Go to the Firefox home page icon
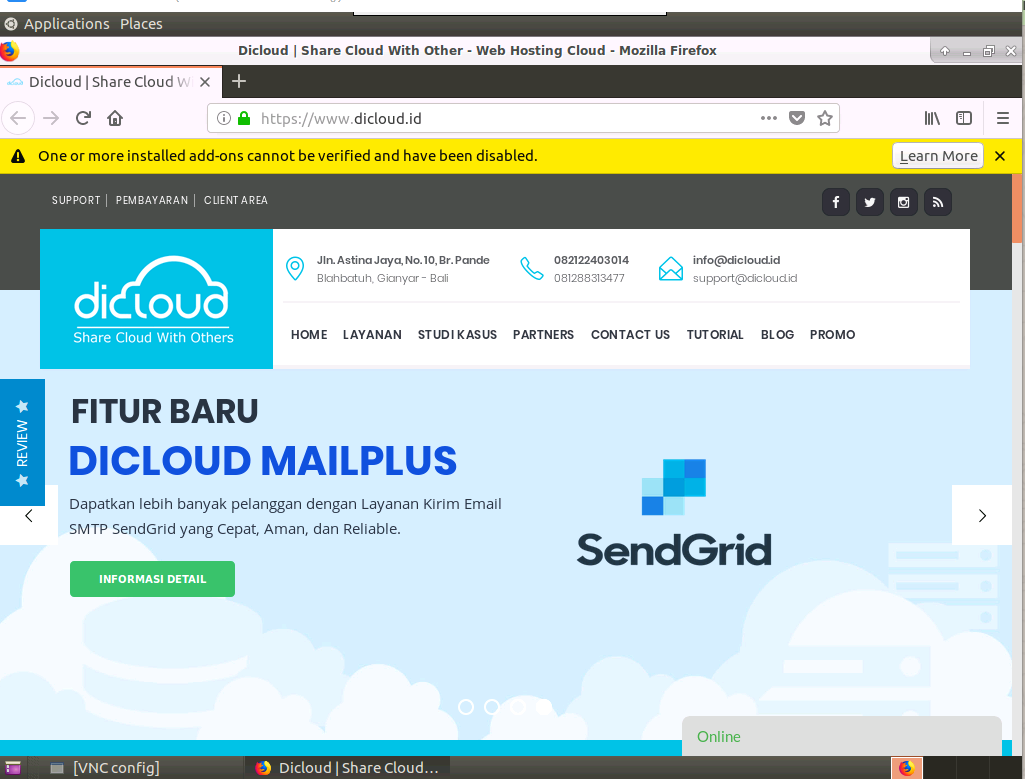 pyautogui.click(x=115, y=118)
